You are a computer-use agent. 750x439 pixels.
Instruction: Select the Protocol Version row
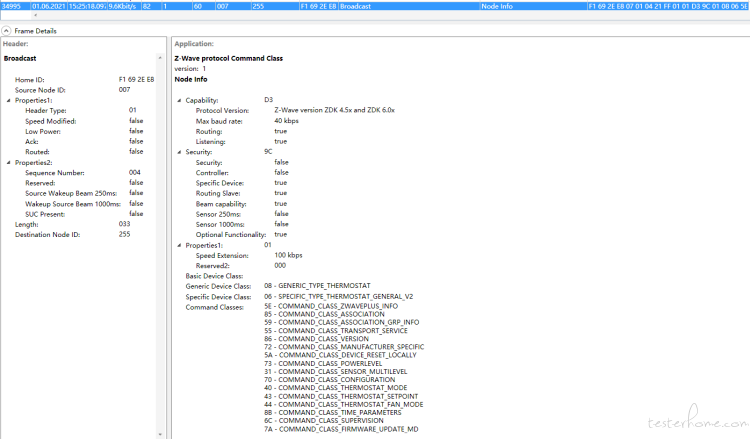295,110
